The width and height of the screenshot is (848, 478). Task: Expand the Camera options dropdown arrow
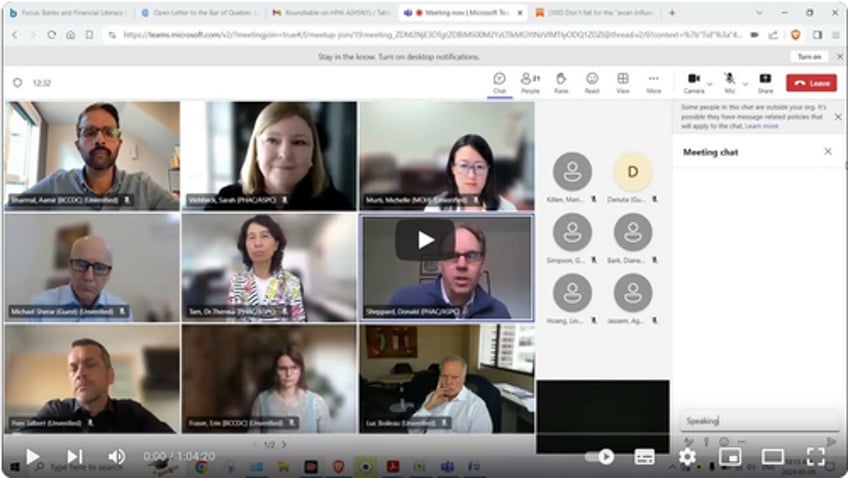[710, 84]
